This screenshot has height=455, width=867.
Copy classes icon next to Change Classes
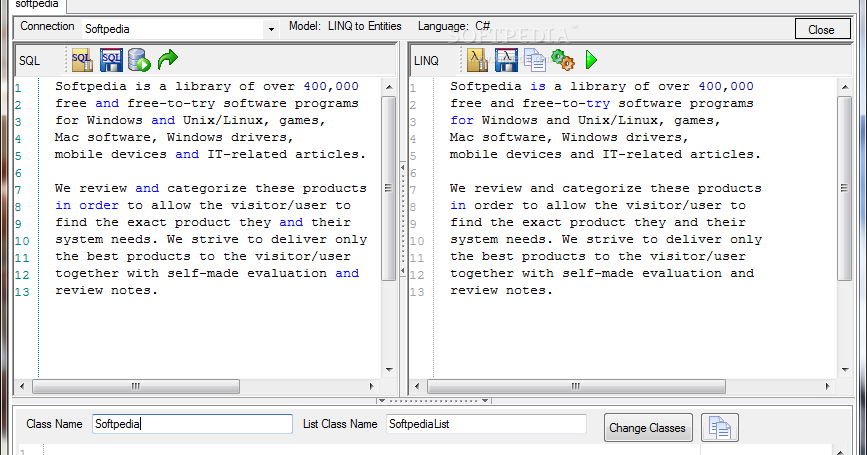pos(720,427)
